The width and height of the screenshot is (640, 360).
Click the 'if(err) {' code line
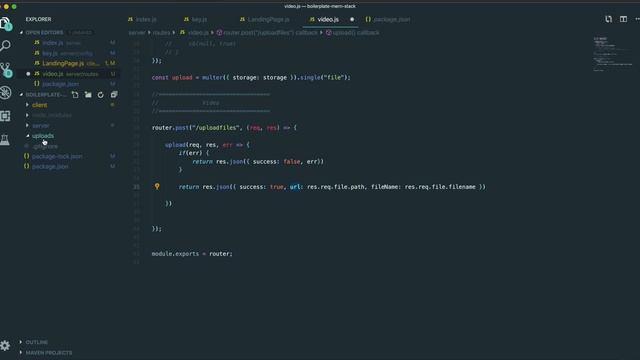click(193, 153)
